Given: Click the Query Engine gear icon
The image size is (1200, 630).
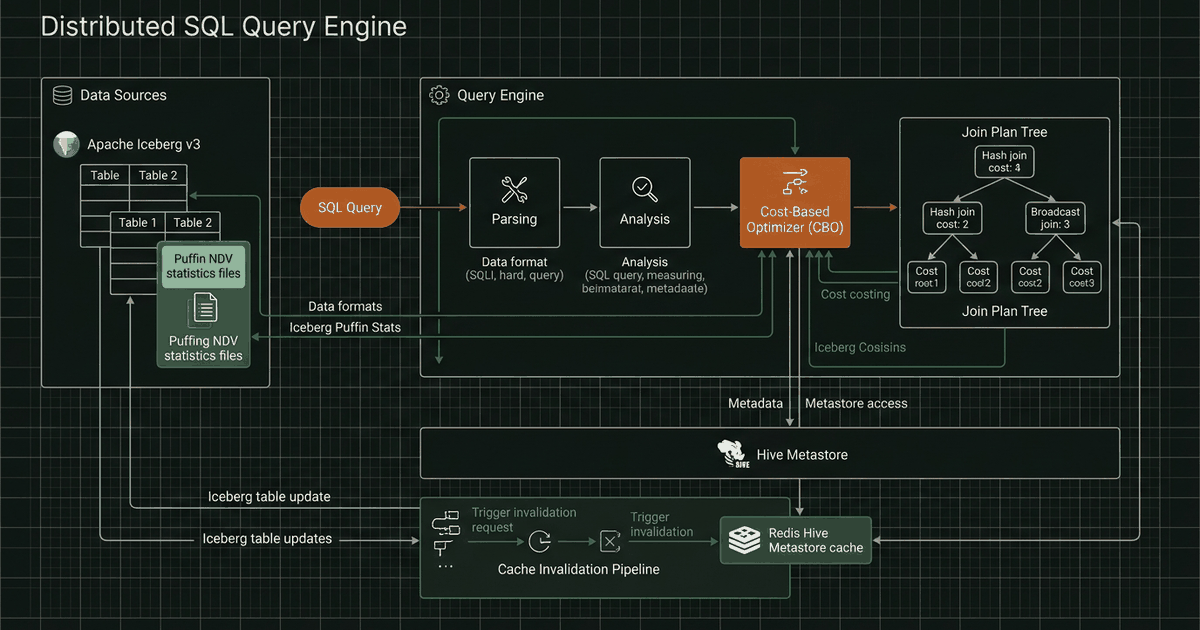Looking at the screenshot, I should pos(438,95).
